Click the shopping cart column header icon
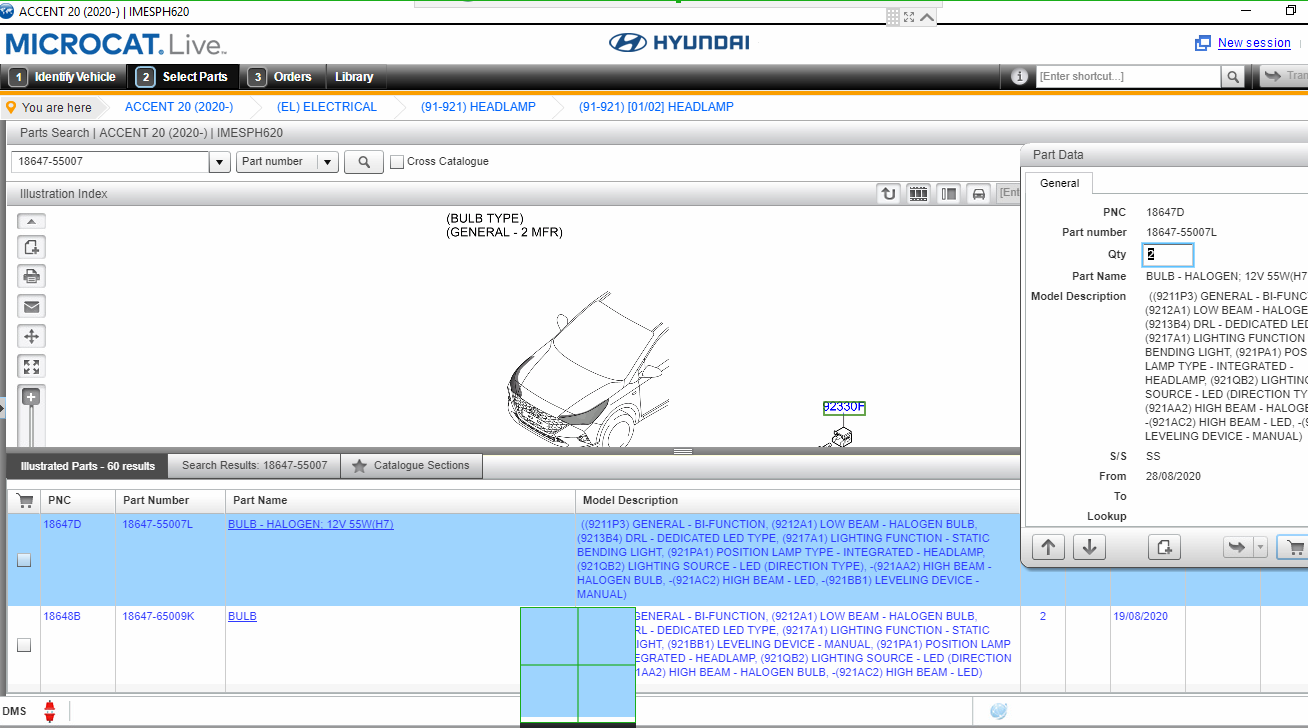The height and width of the screenshot is (728, 1308). (25, 500)
